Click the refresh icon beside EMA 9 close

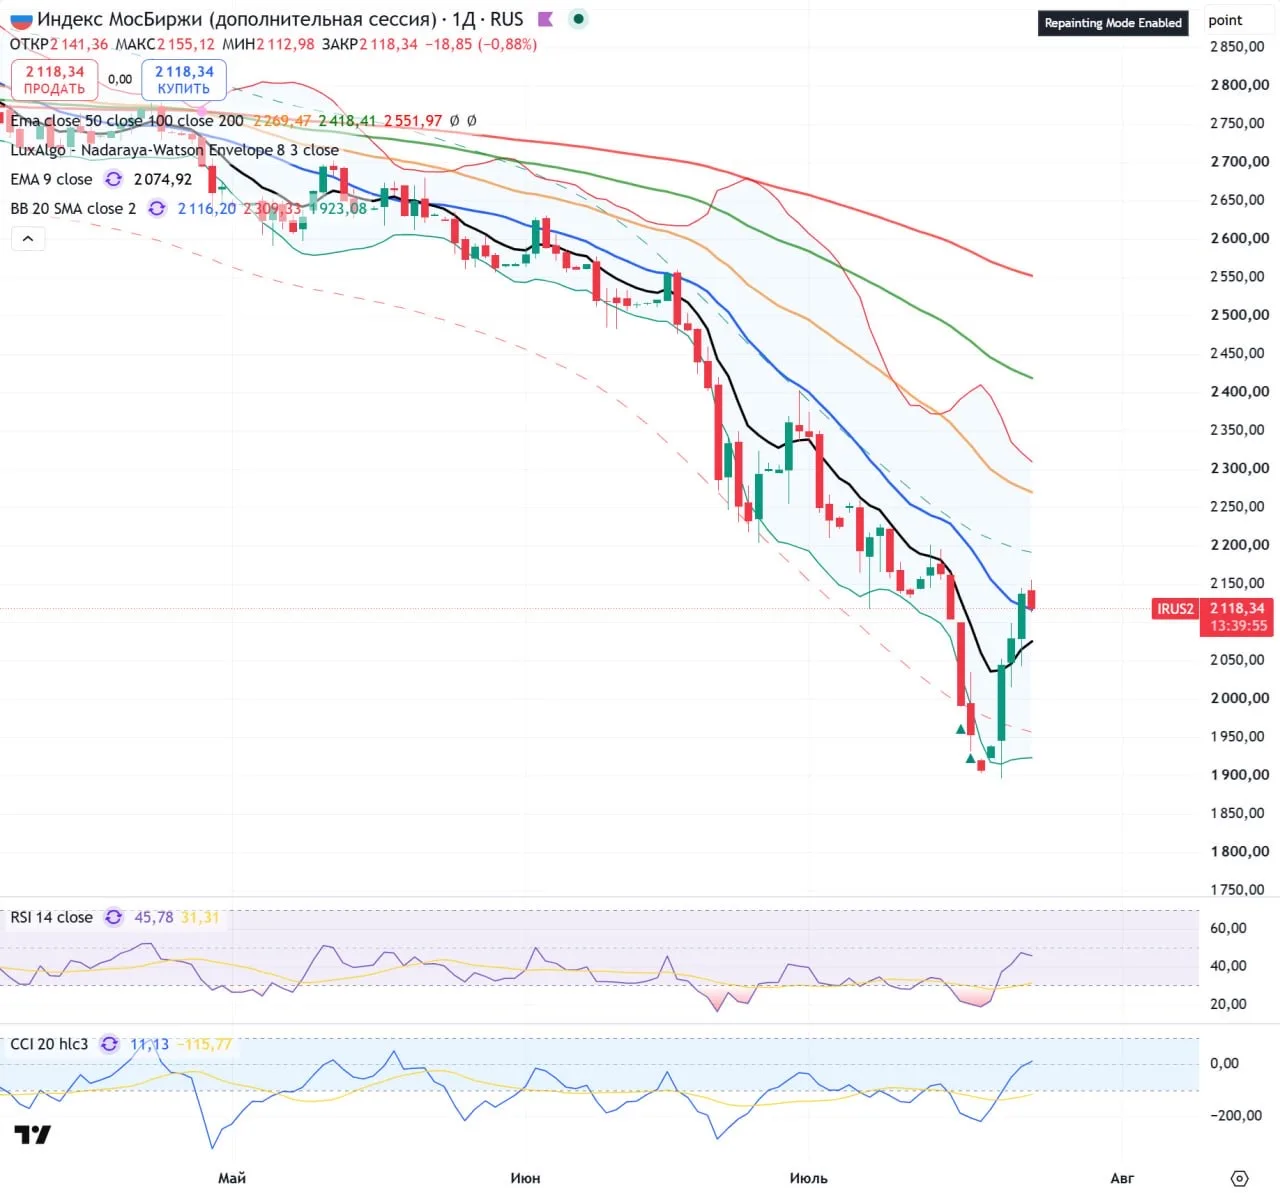[x=114, y=179]
